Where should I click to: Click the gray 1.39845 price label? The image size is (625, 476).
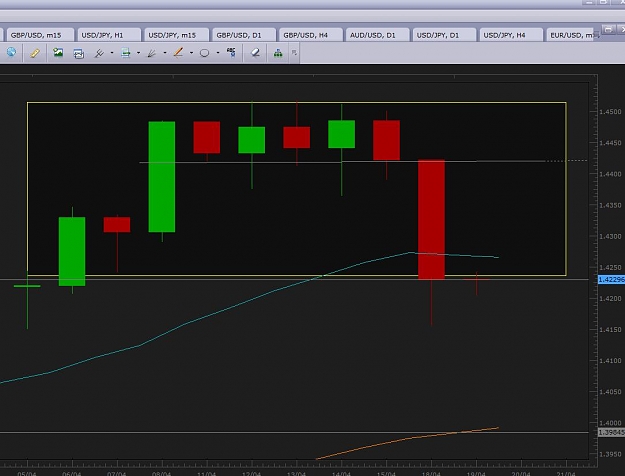(x=611, y=432)
